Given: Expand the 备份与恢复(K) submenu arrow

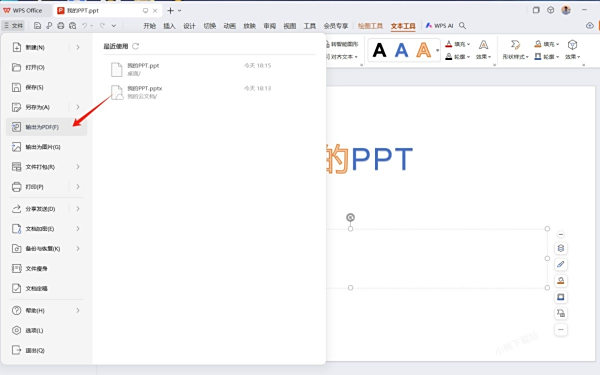Looking at the screenshot, I should tap(78, 249).
